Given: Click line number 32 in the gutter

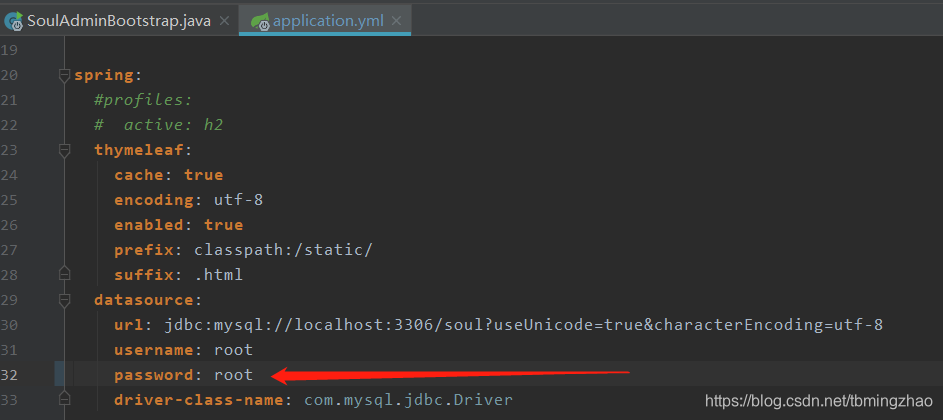Looking at the screenshot, I should click(x=9, y=375).
